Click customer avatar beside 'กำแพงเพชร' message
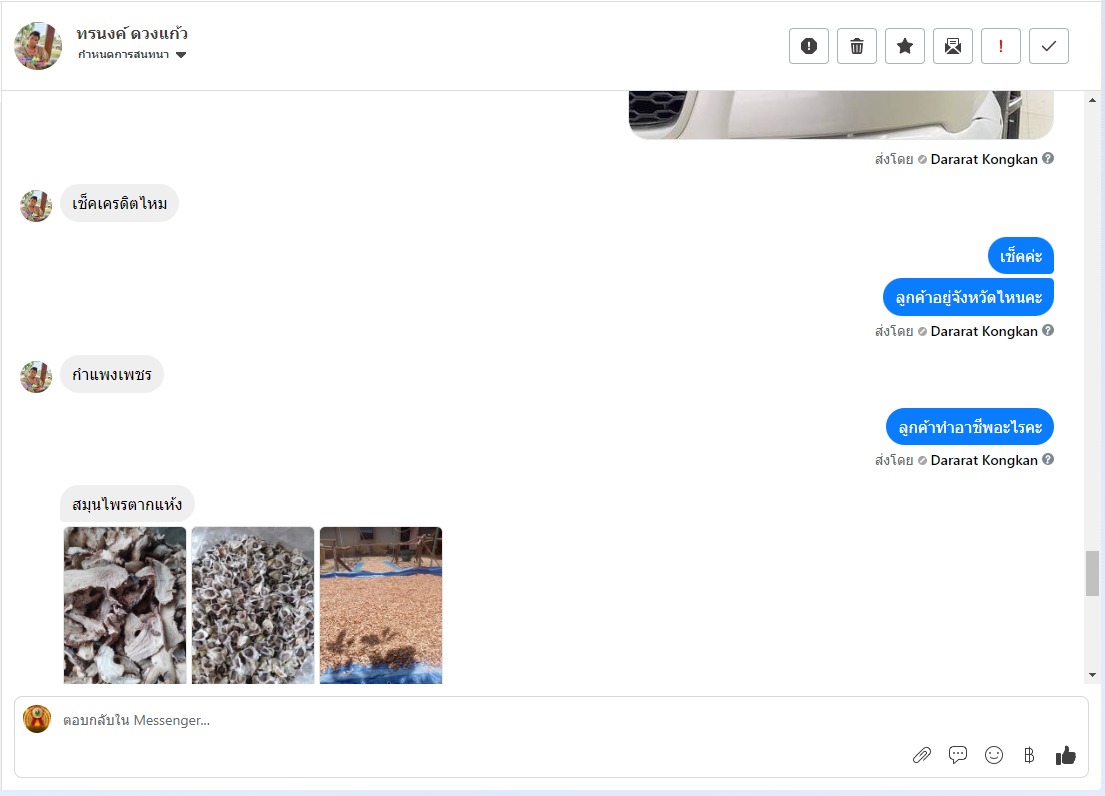This screenshot has width=1105, height=796. tap(36, 377)
